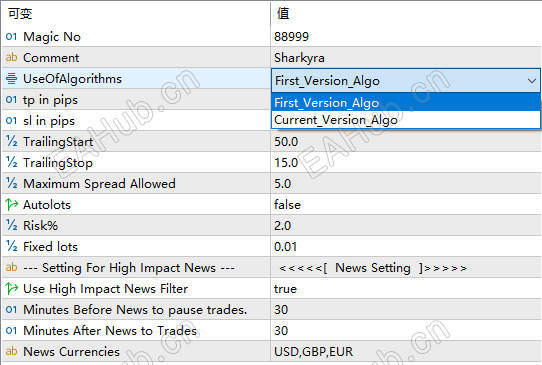Screen dimensions: 542x365
Task: Click the string icon beside News Currencies
Action: point(11,351)
